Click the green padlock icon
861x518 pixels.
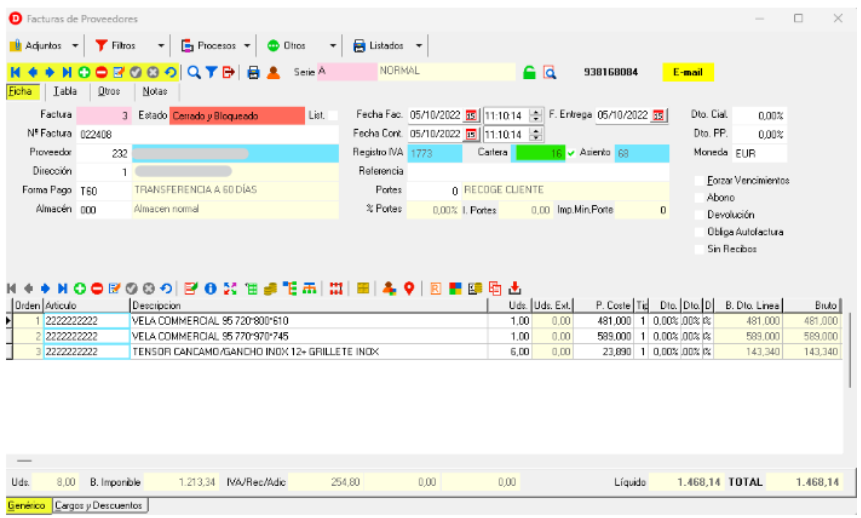(x=529, y=72)
